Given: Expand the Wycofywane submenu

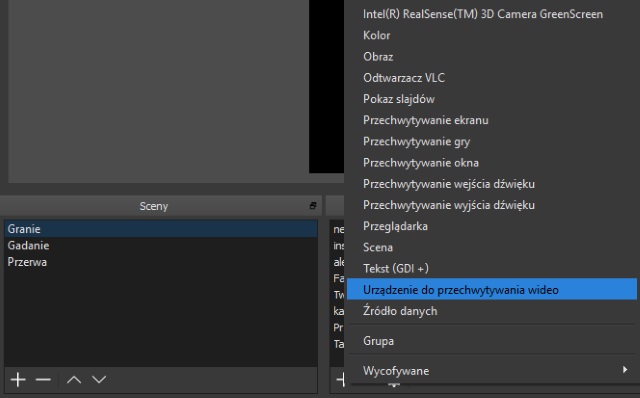Looking at the screenshot, I should coord(492,371).
